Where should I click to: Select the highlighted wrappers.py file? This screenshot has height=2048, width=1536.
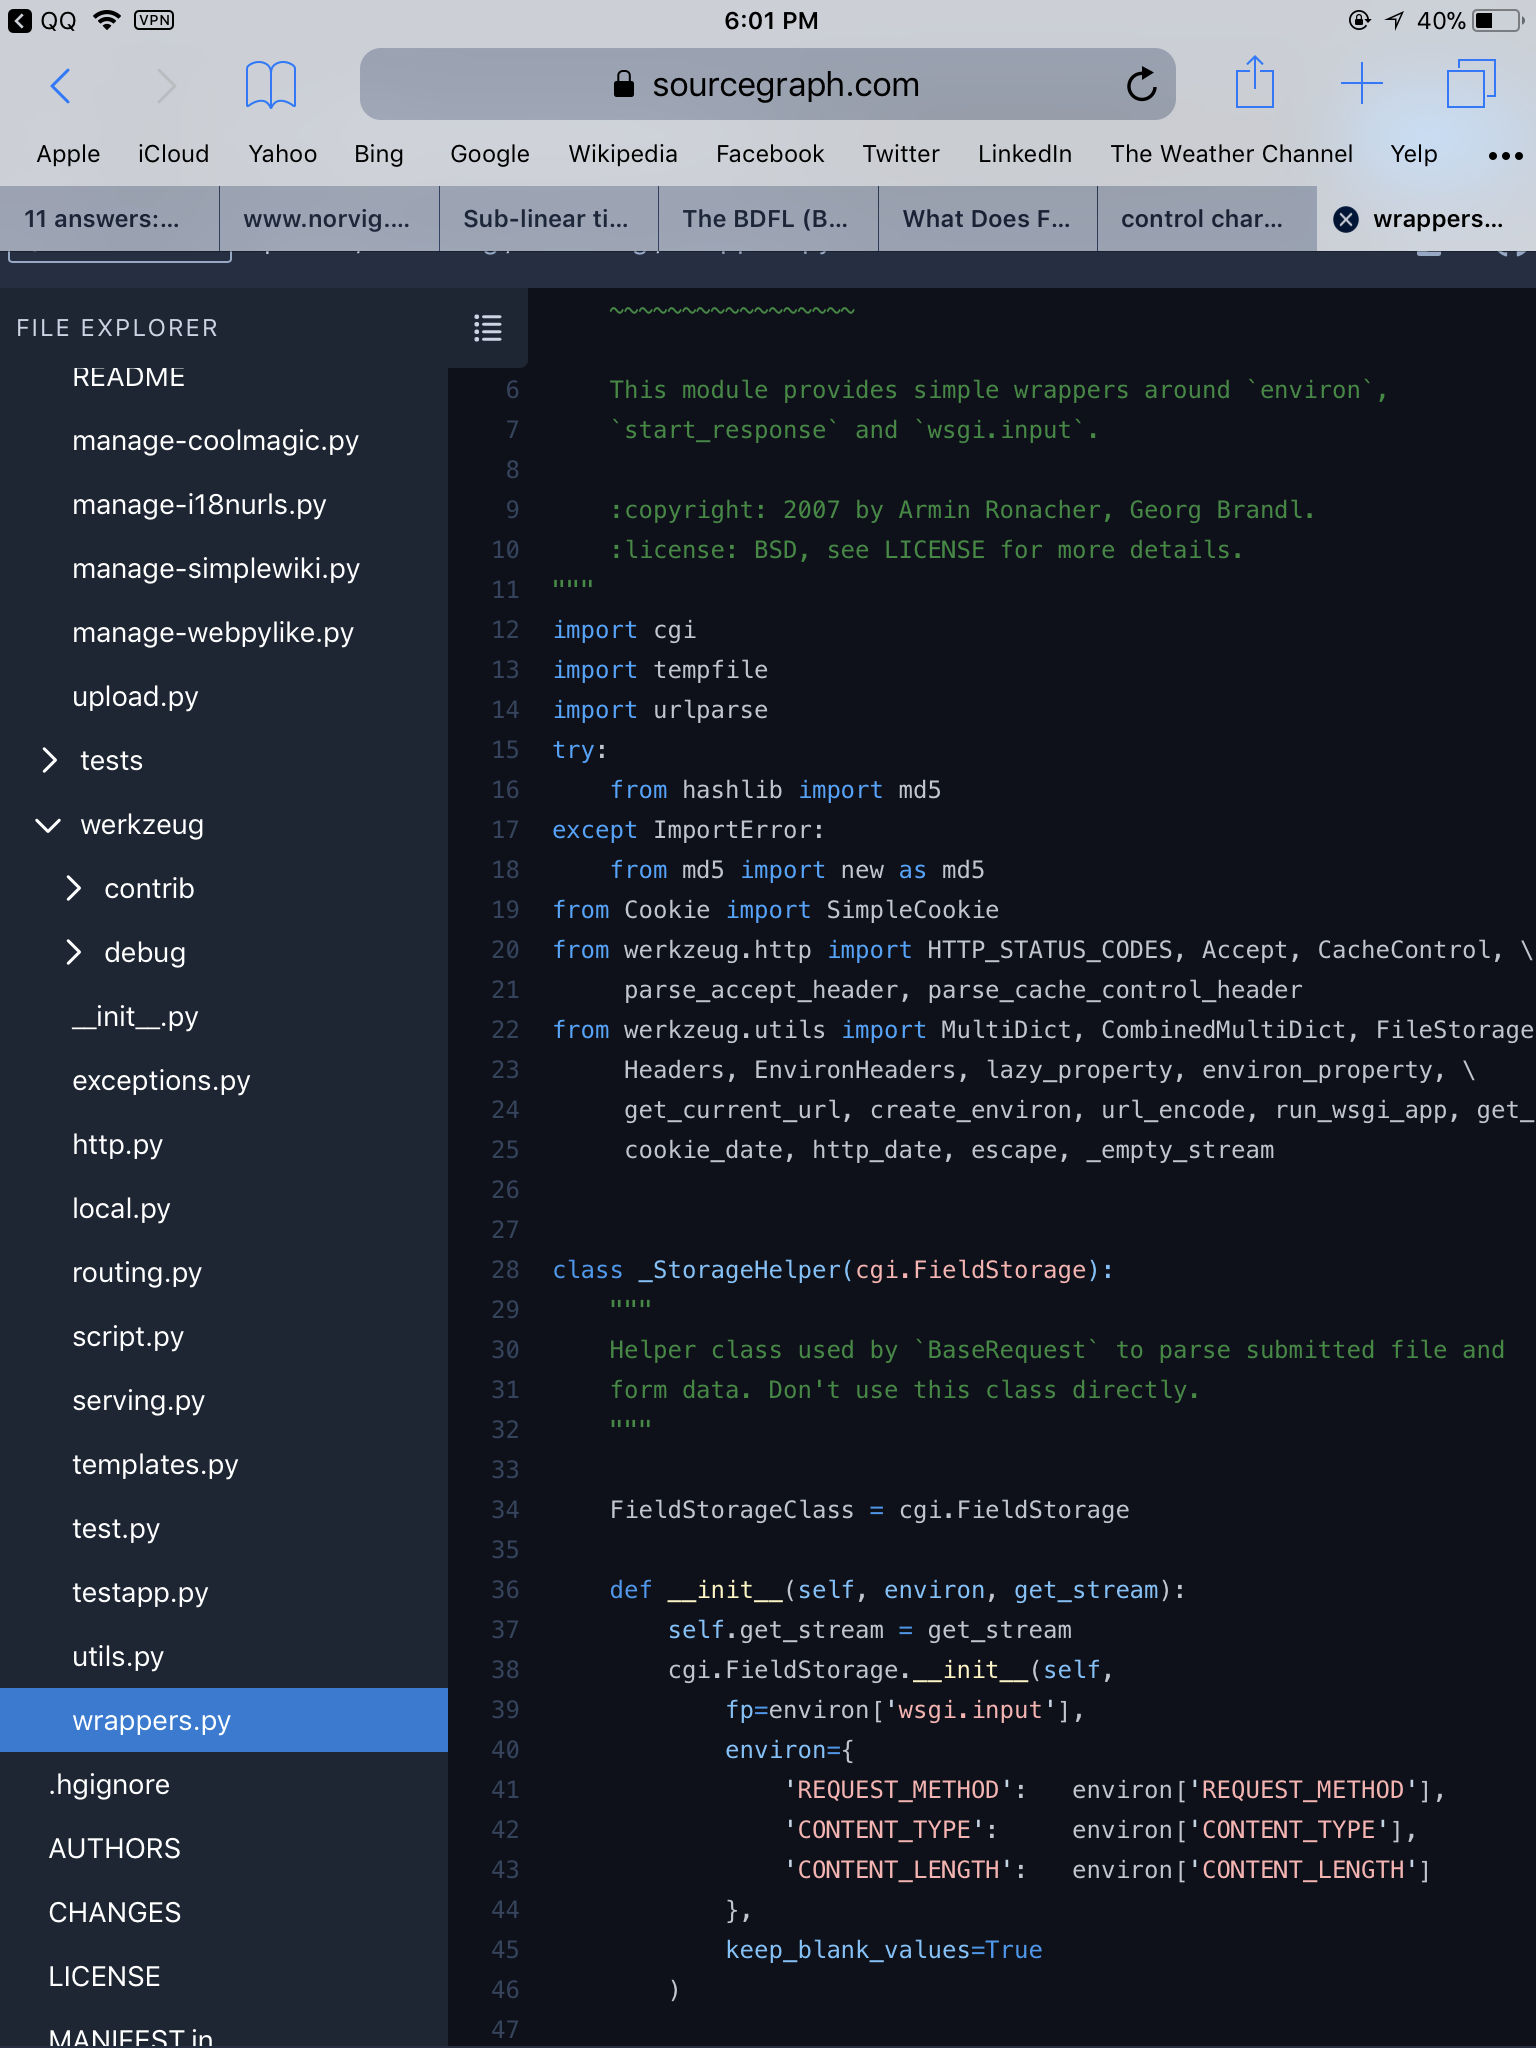click(x=224, y=1720)
